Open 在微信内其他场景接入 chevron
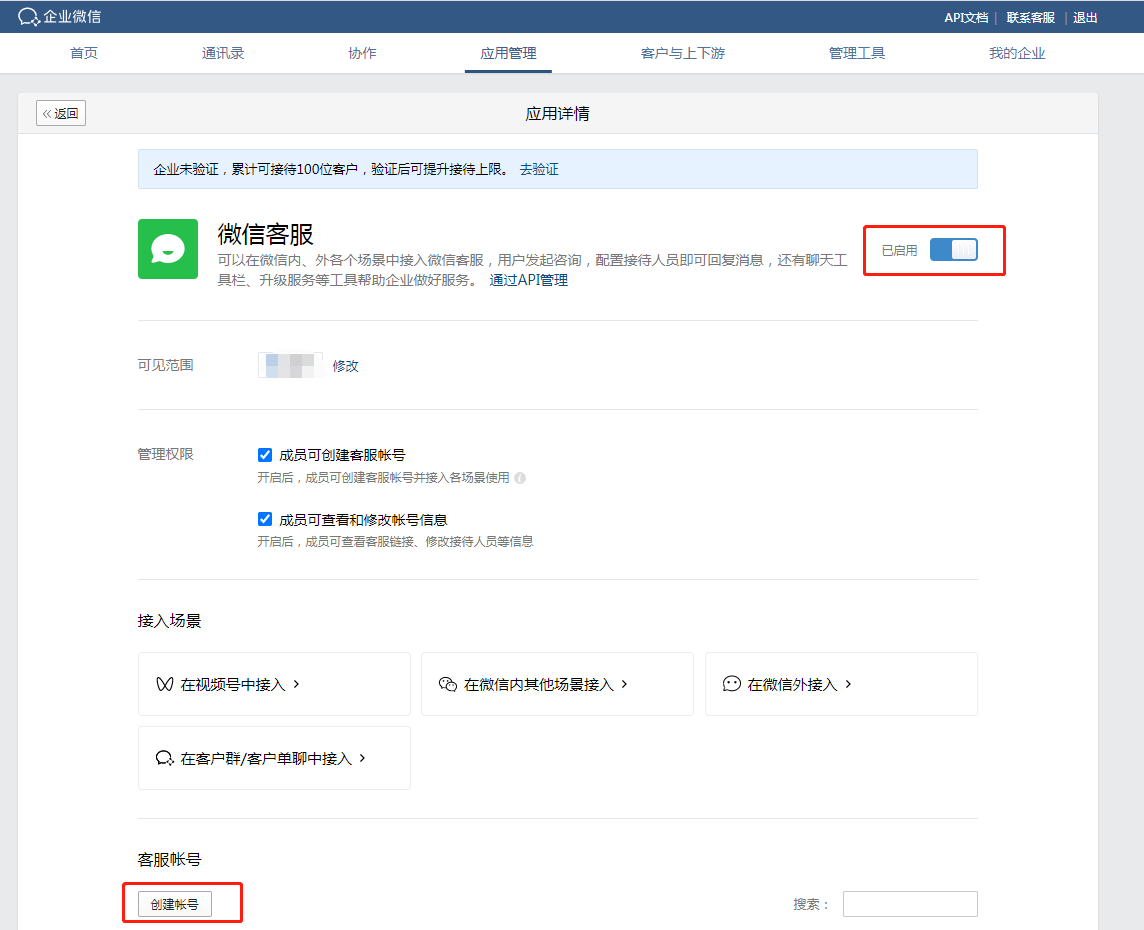The height and width of the screenshot is (930, 1144). click(x=625, y=684)
